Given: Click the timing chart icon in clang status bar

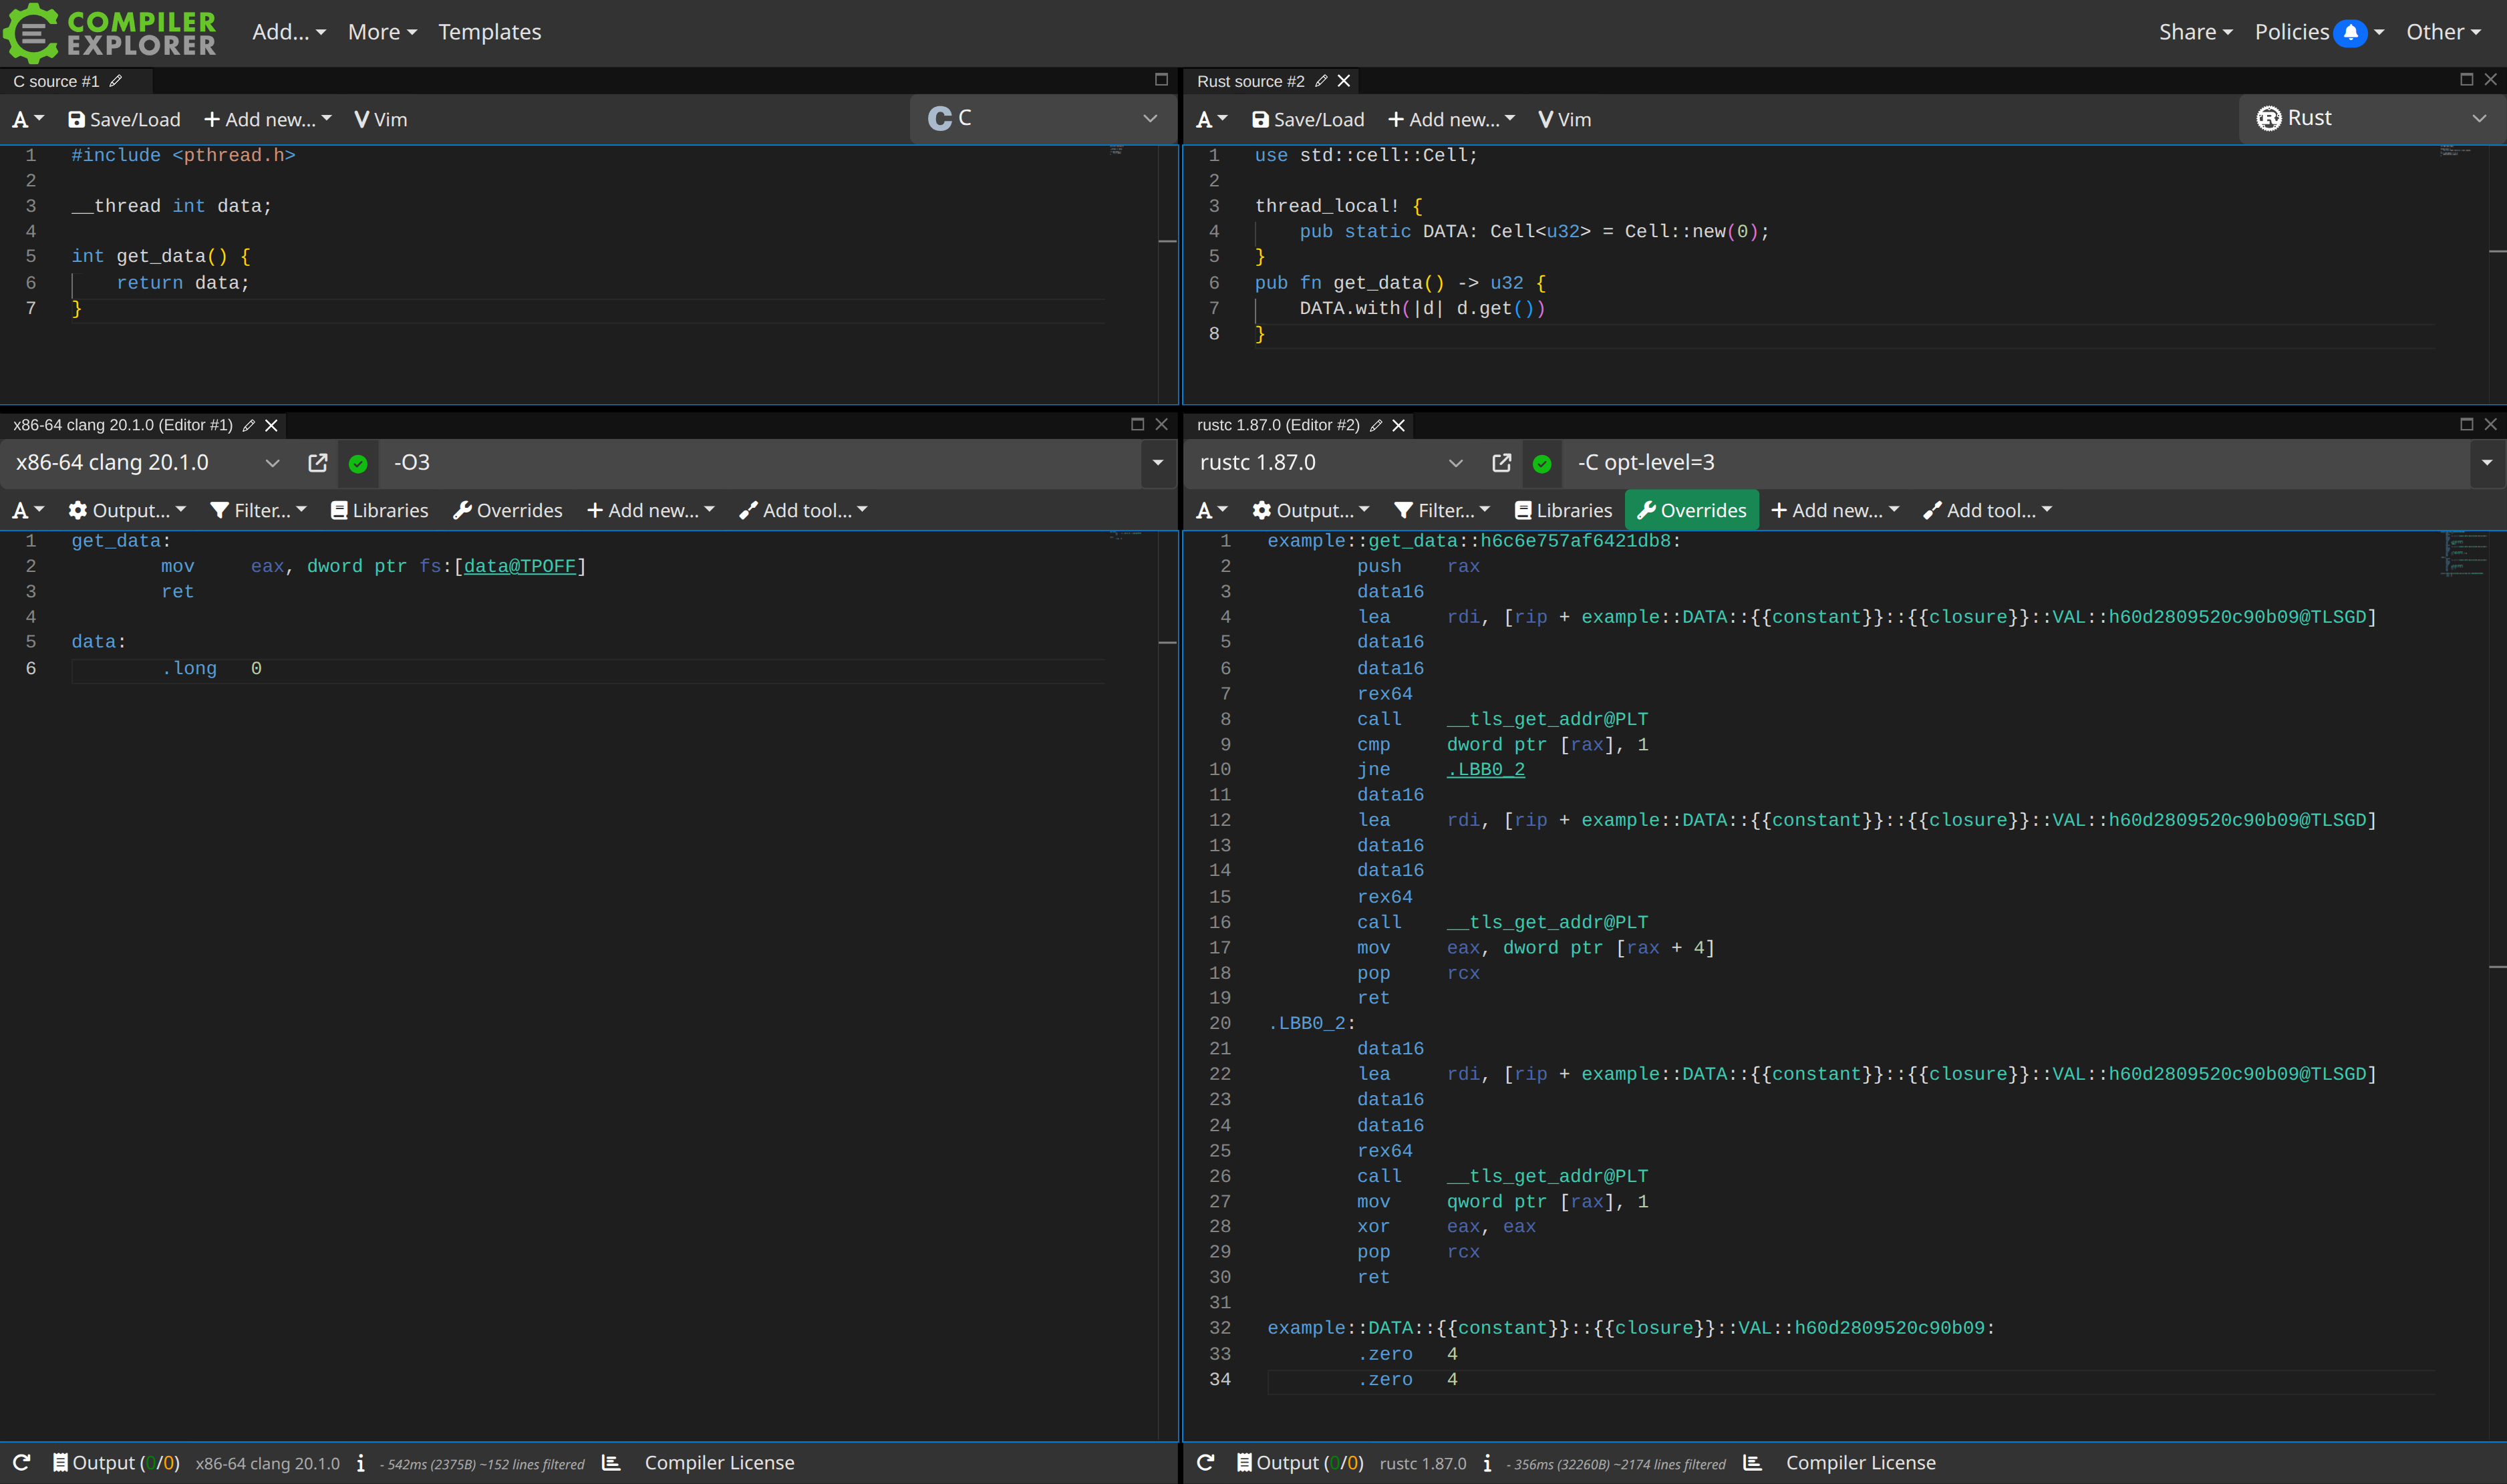Looking at the screenshot, I should coord(612,1463).
